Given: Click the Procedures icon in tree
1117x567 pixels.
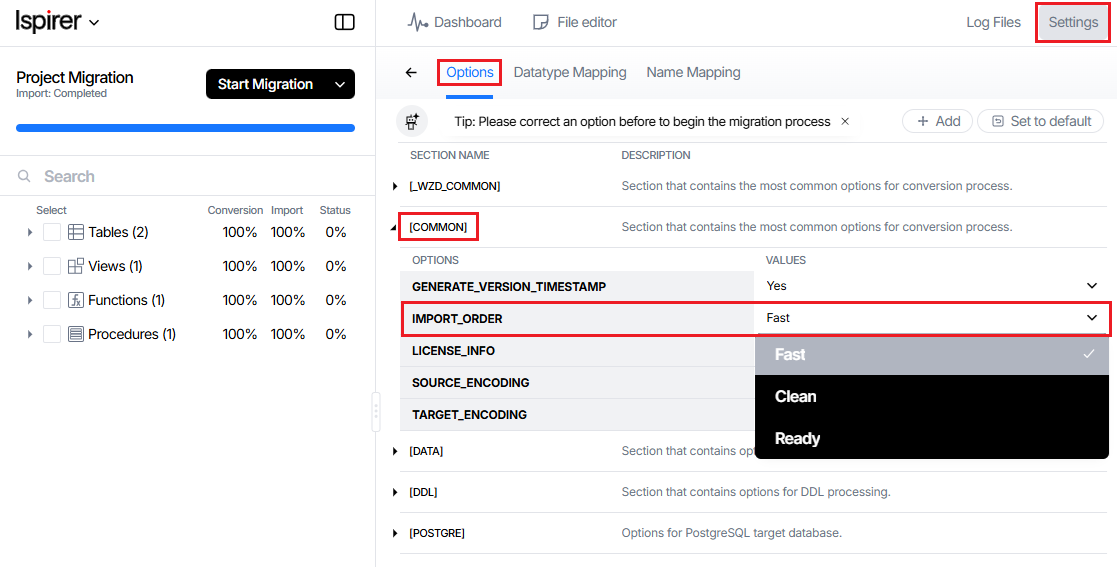Looking at the screenshot, I should tap(76, 334).
